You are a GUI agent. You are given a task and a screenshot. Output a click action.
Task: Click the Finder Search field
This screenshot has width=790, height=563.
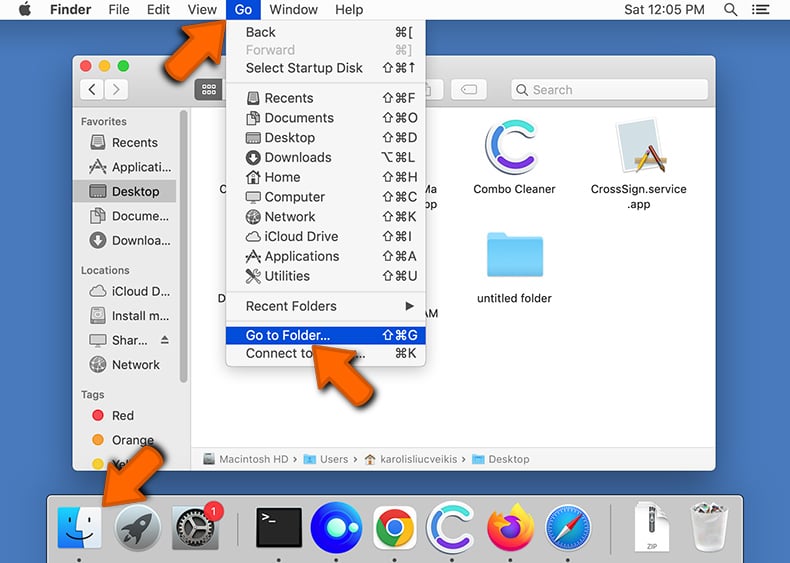(610, 90)
